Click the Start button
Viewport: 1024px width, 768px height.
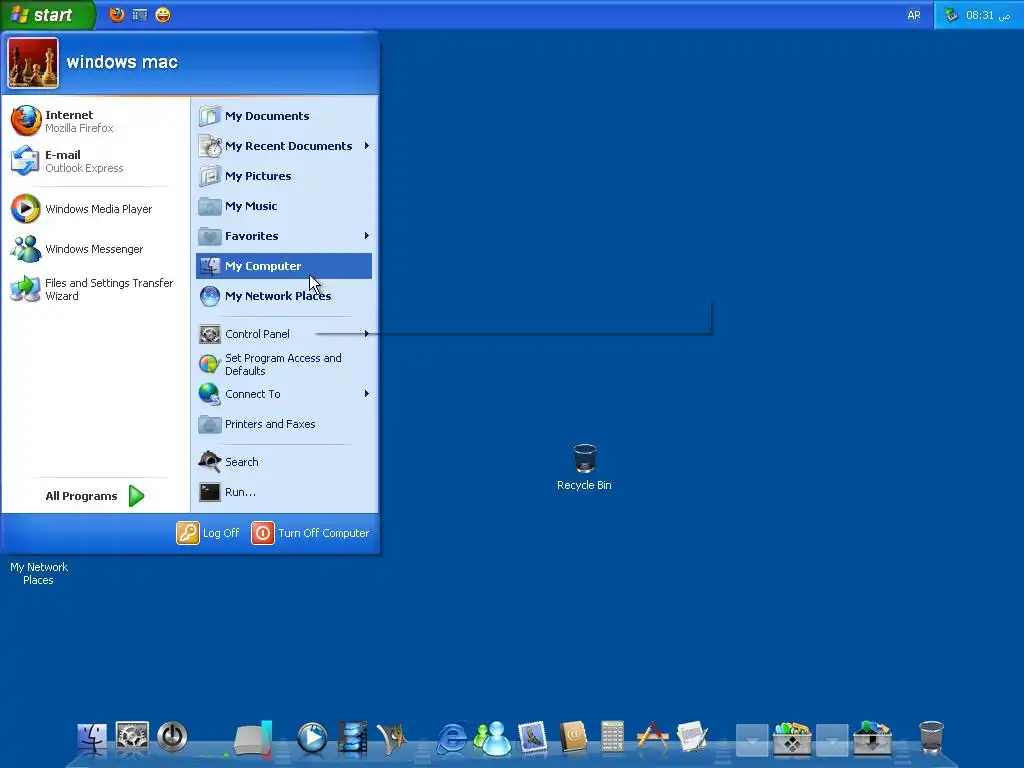coord(47,14)
